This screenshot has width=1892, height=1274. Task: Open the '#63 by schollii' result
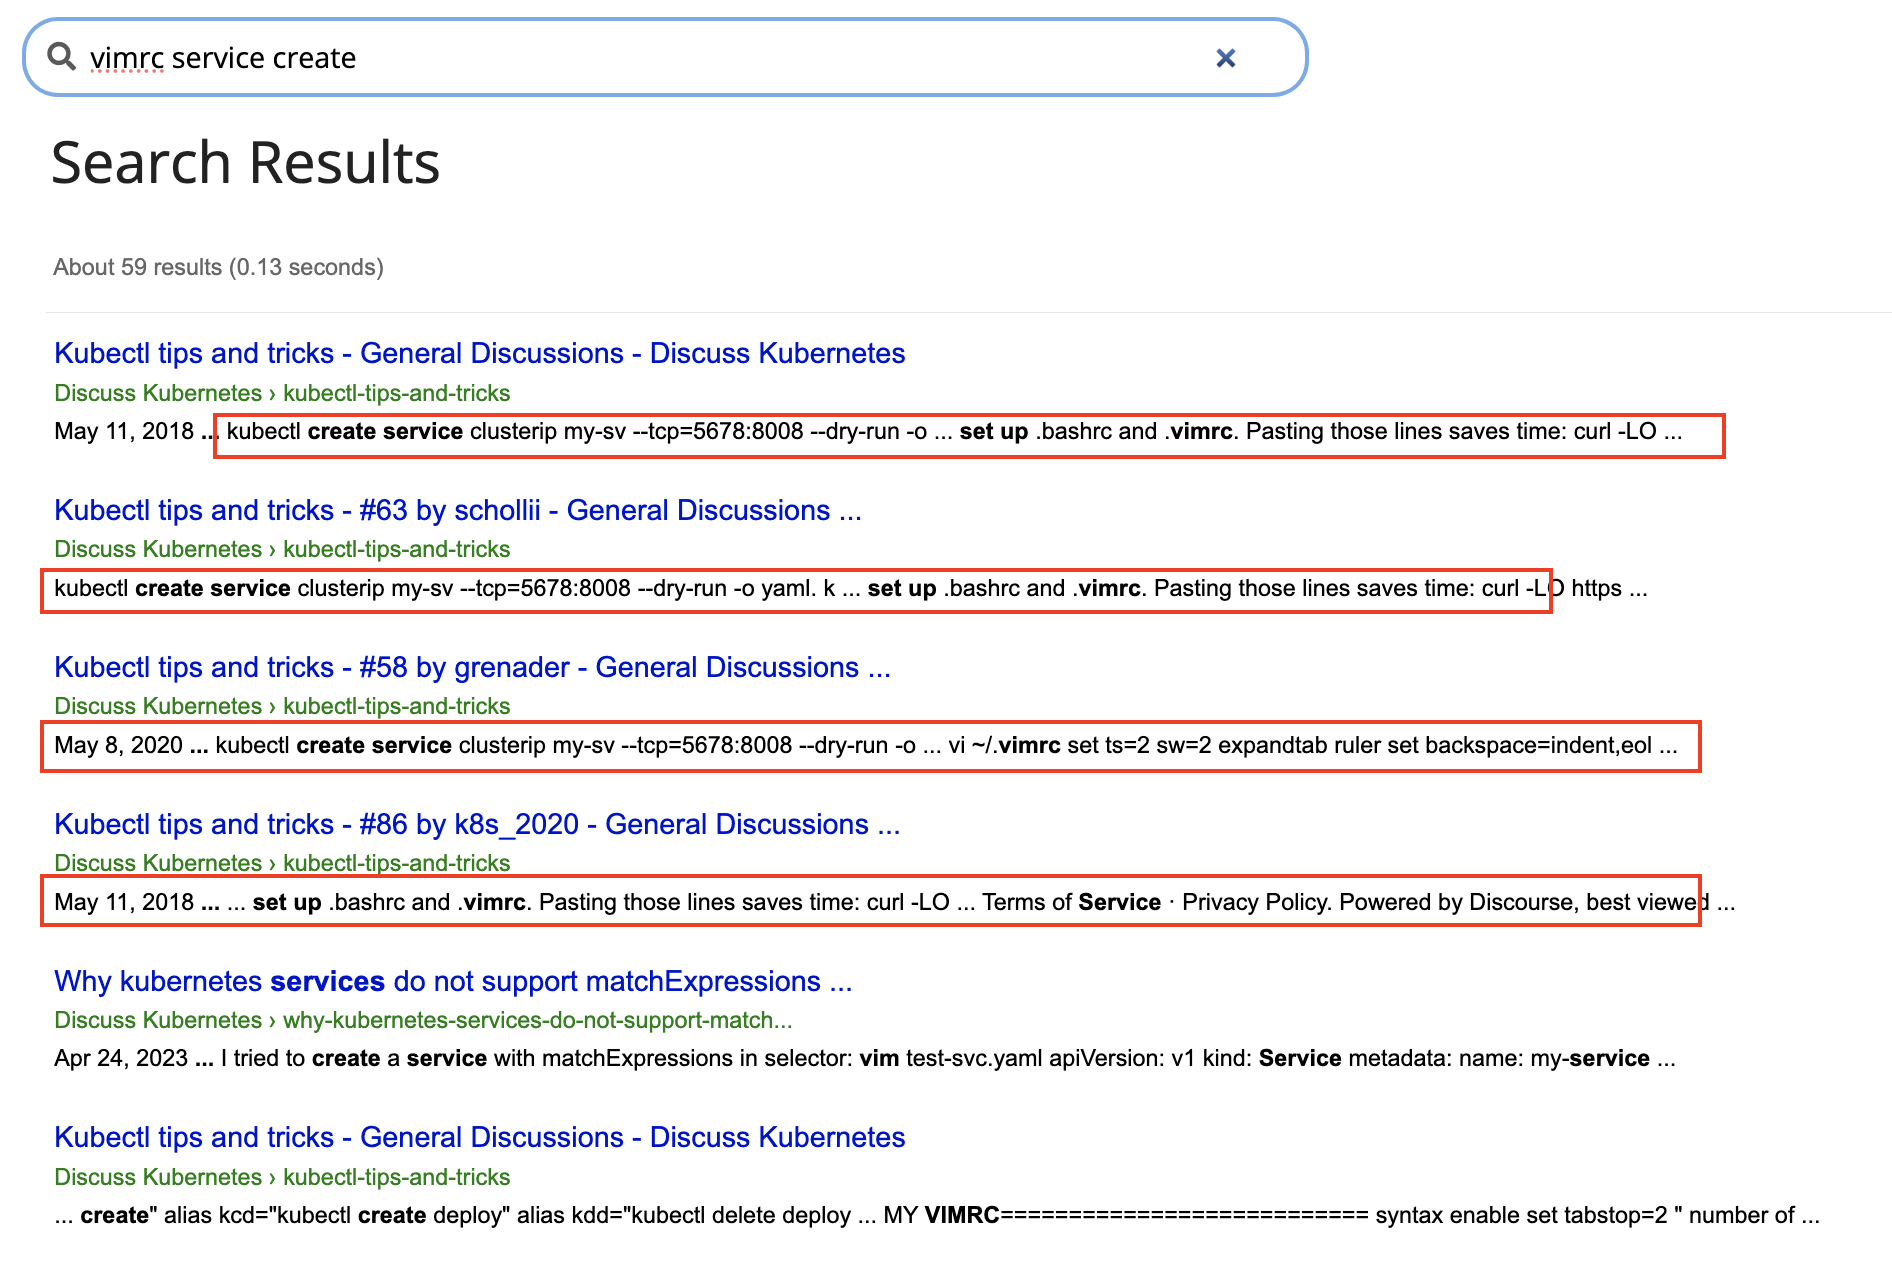coord(458,510)
